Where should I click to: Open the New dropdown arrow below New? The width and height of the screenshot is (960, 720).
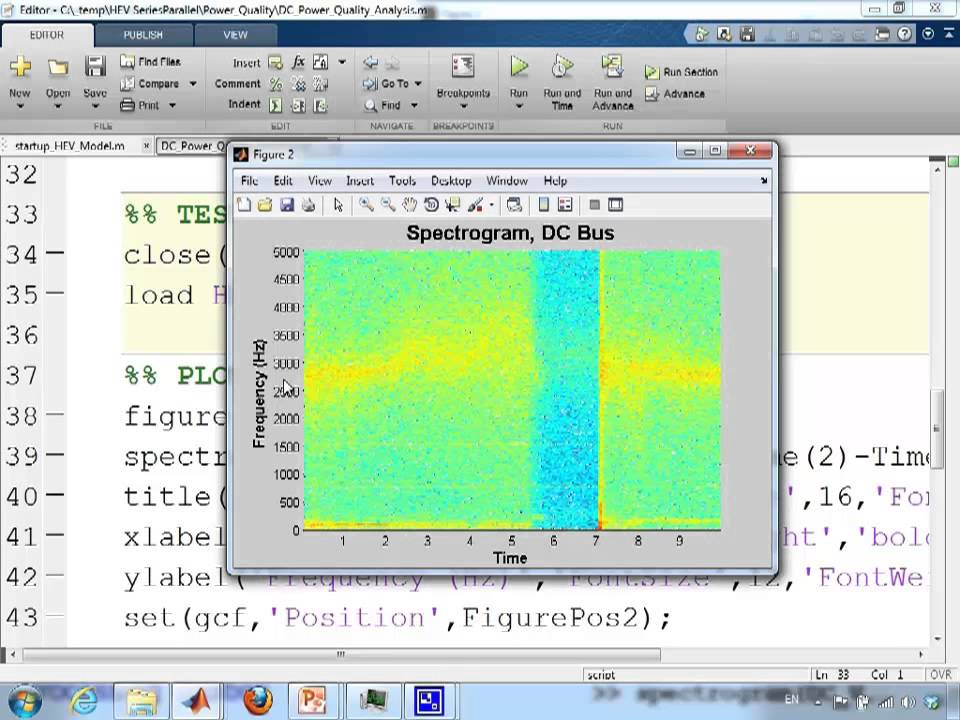click(20, 107)
